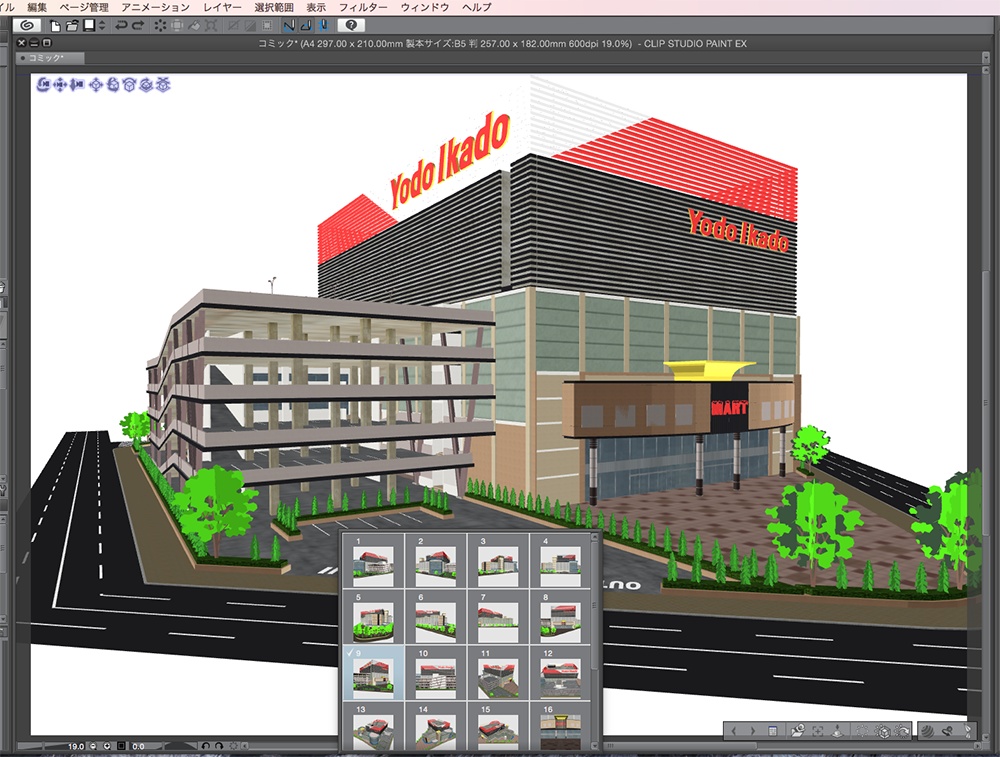Click previous 3D object arrow in launcher

point(734,731)
